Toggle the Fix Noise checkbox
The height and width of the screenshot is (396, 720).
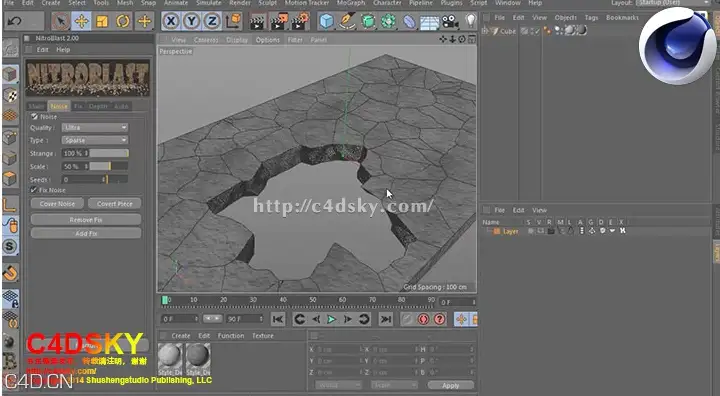(x=34, y=190)
